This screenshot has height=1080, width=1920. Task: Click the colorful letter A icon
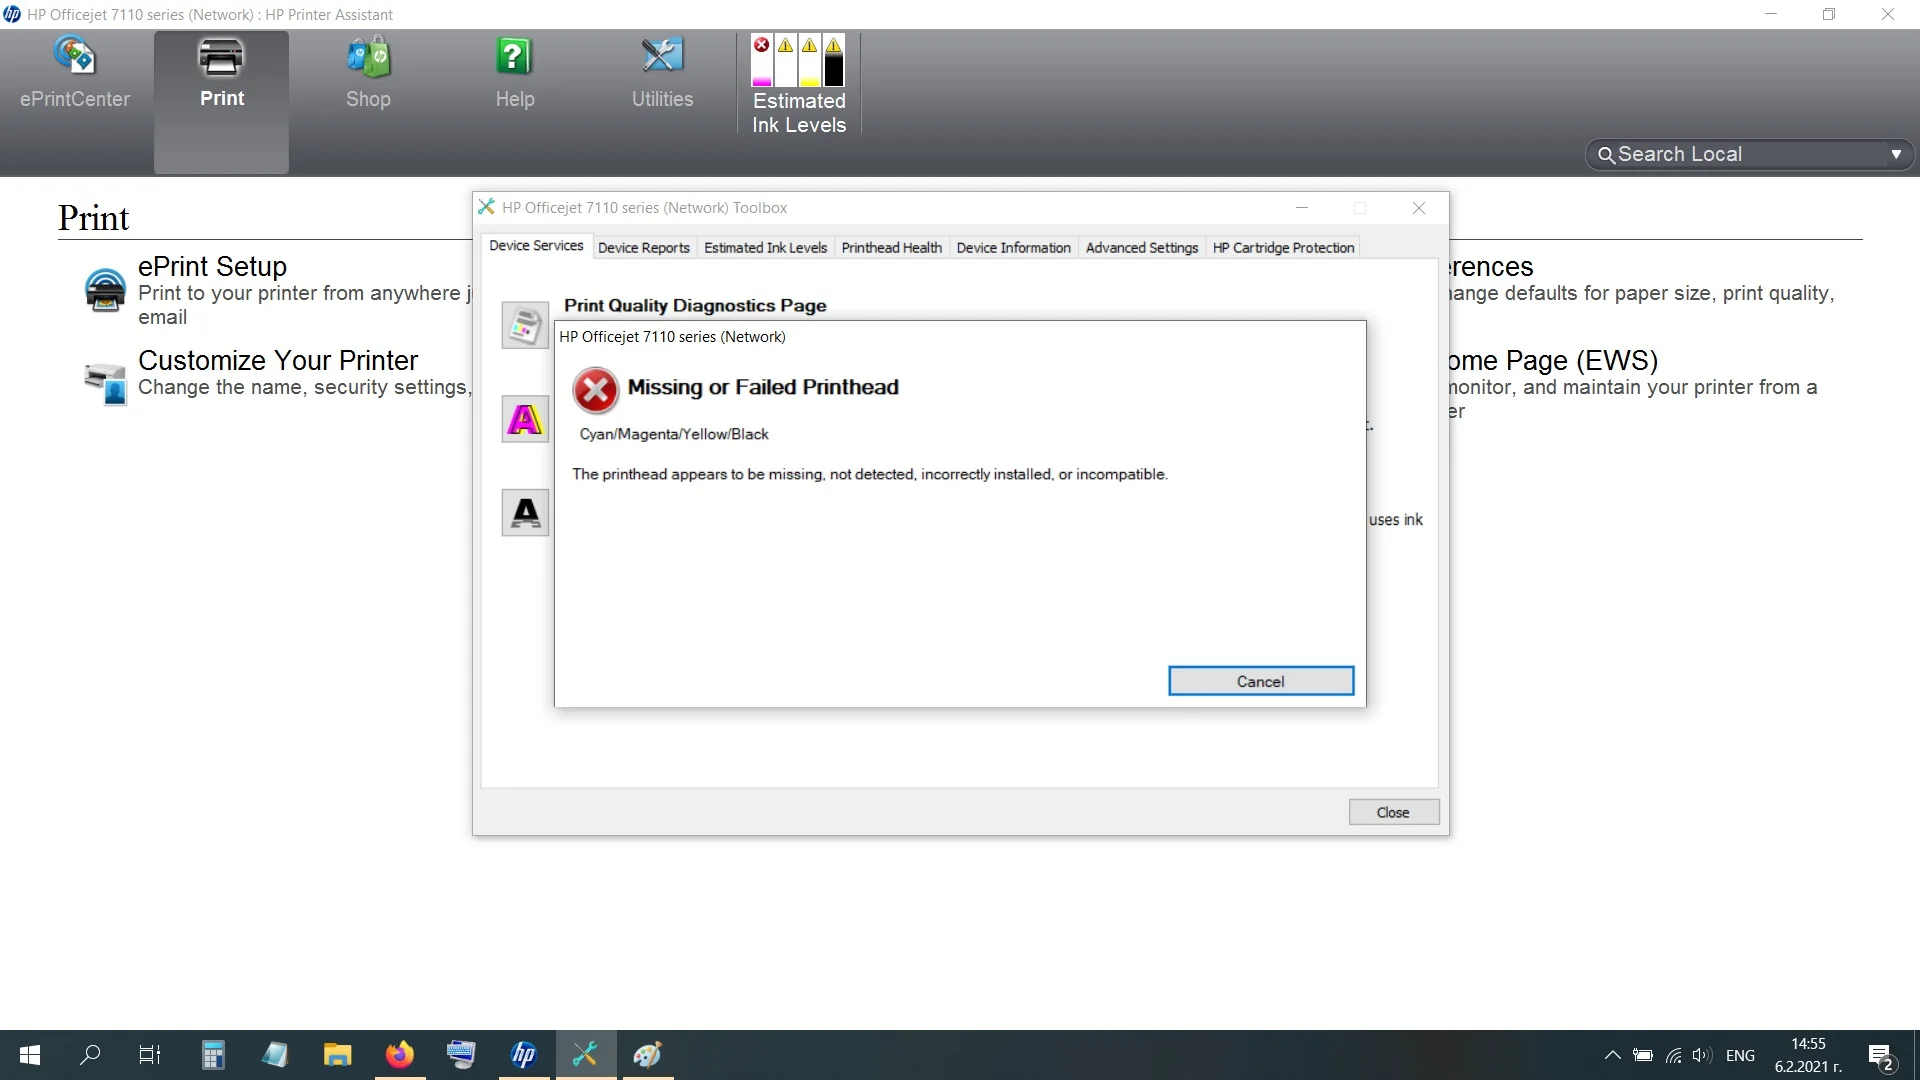point(525,419)
